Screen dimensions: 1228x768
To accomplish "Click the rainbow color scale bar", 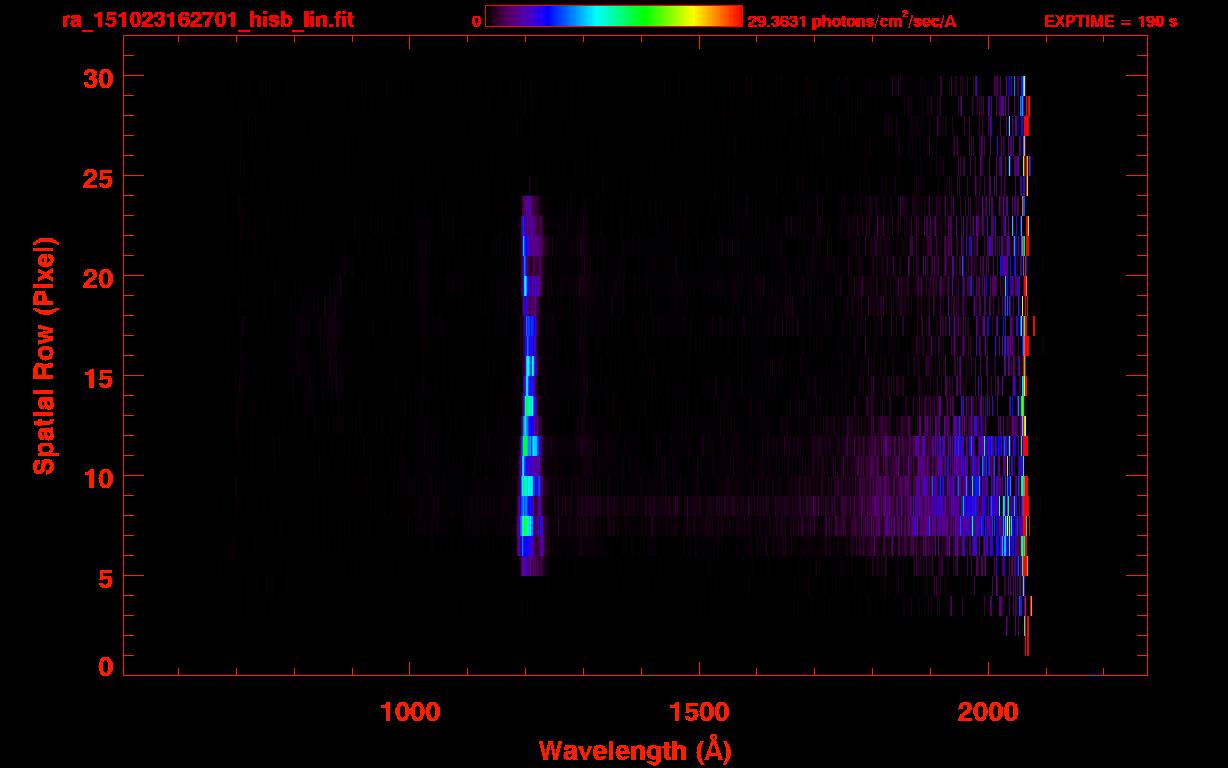I will click(x=614, y=16).
